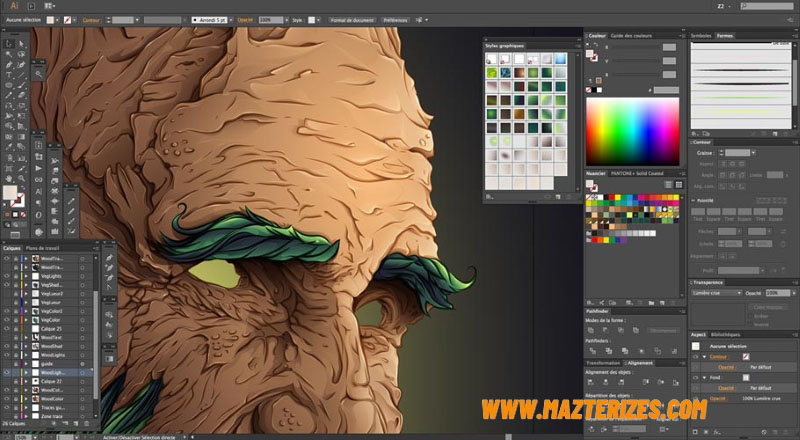The width and height of the screenshot is (800, 440).
Task: Click the floating Zoom tool panel icon
Action: [x=39, y=75]
